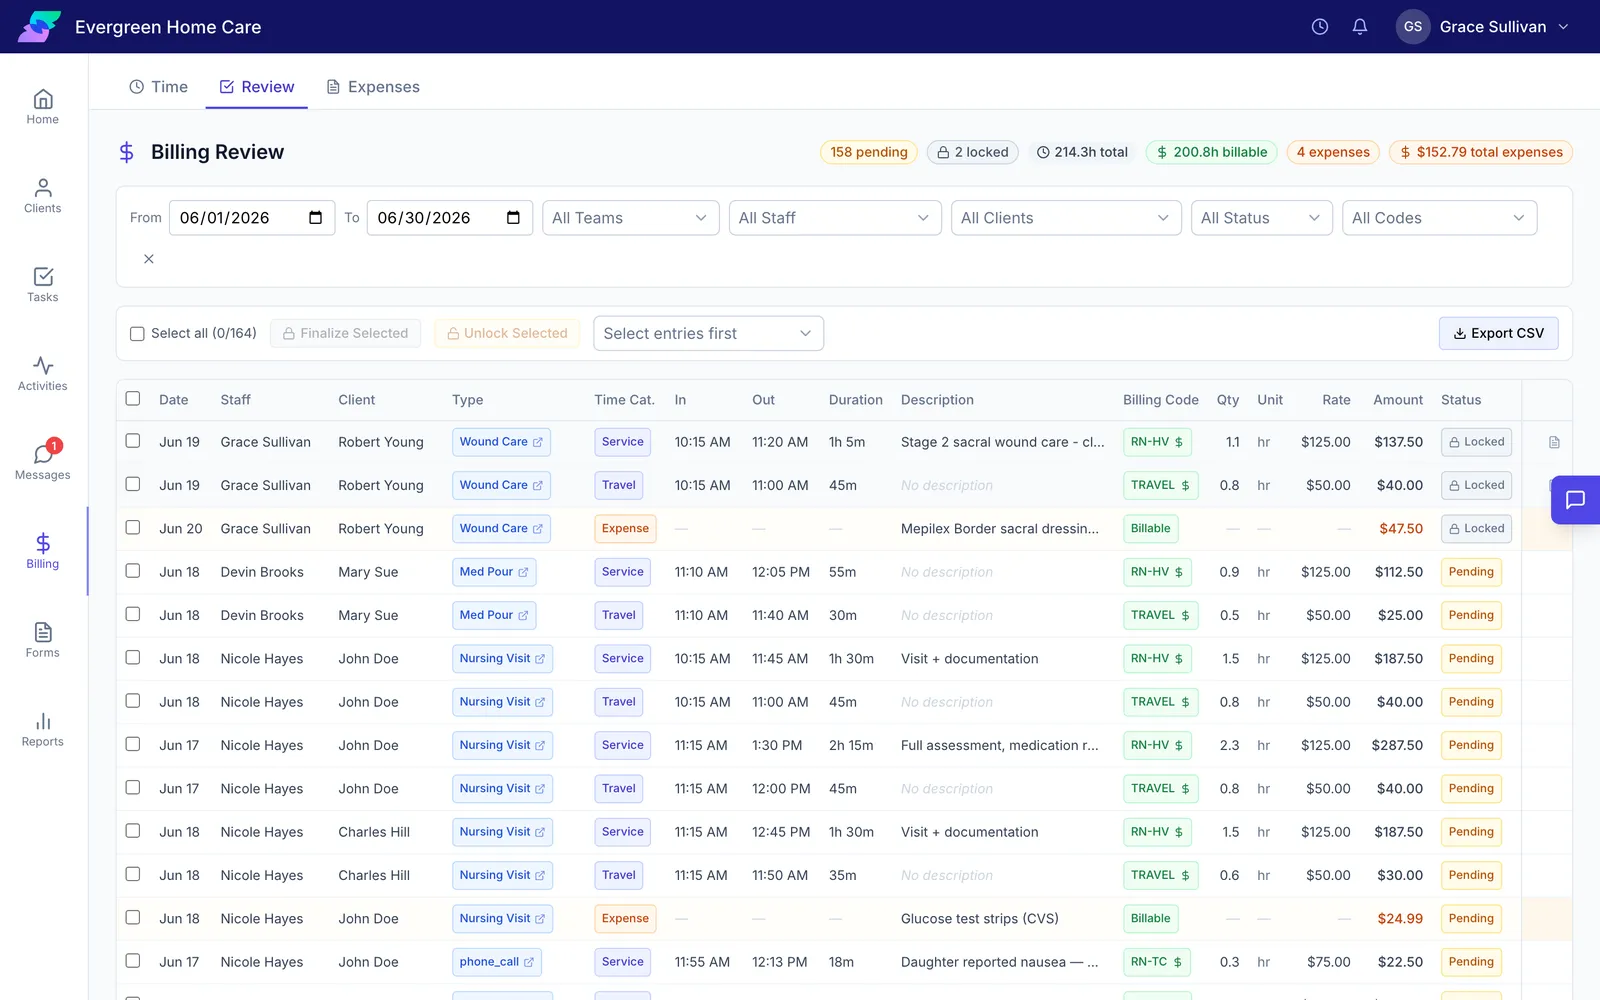Check the Devin Brooks Service row checkbox
The image size is (1600, 1000).
[x=133, y=571]
